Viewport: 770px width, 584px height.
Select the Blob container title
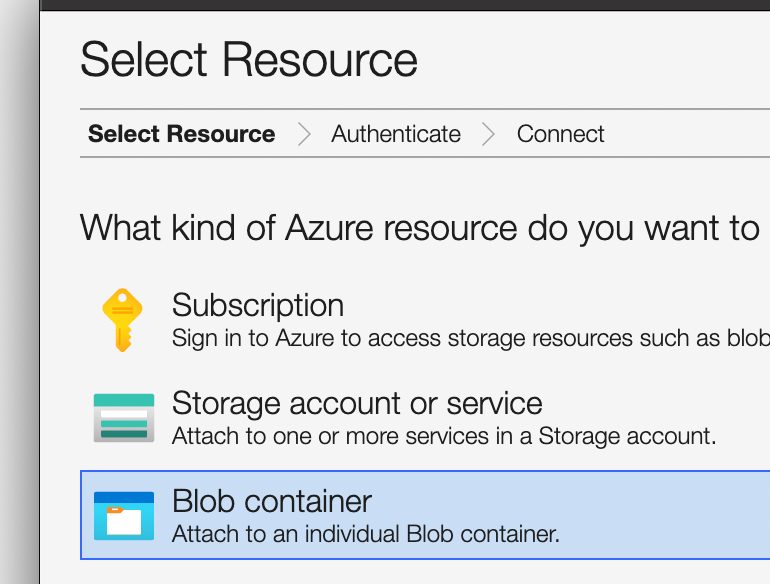(271, 501)
